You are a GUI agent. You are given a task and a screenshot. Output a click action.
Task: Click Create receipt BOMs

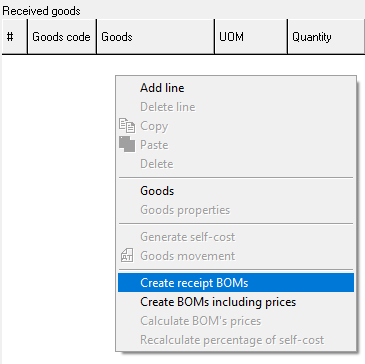coord(236,283)
